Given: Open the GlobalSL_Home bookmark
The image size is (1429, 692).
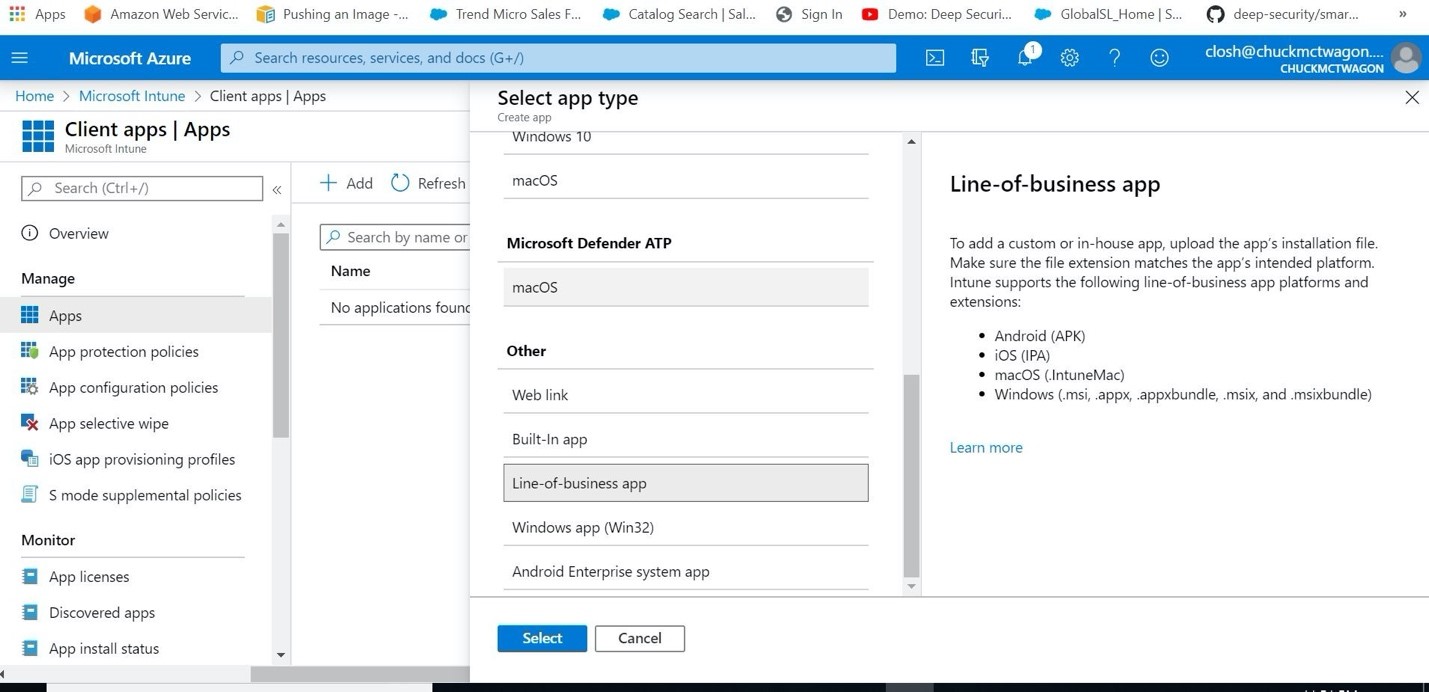Looking at the screenshot, I should (x=1108, y=14).
